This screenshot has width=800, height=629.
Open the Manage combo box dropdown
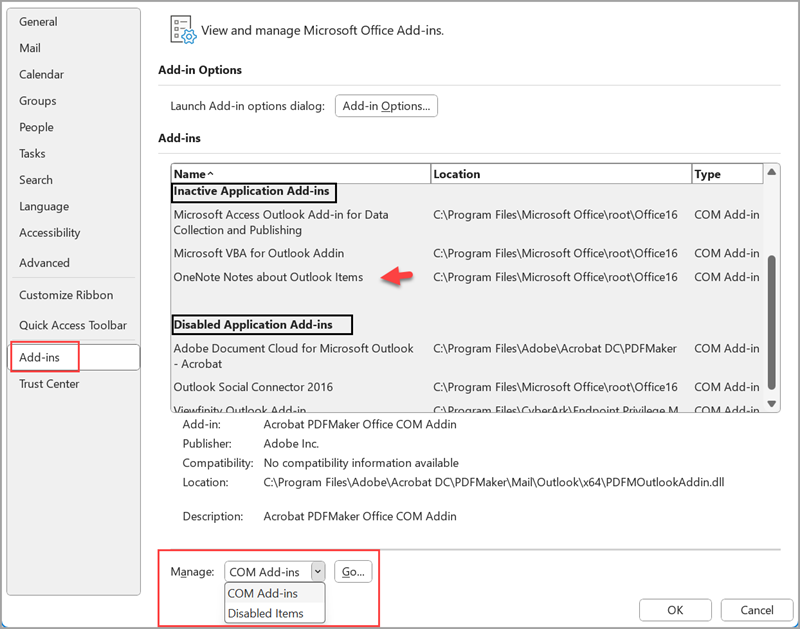click(x=317, y=572)
